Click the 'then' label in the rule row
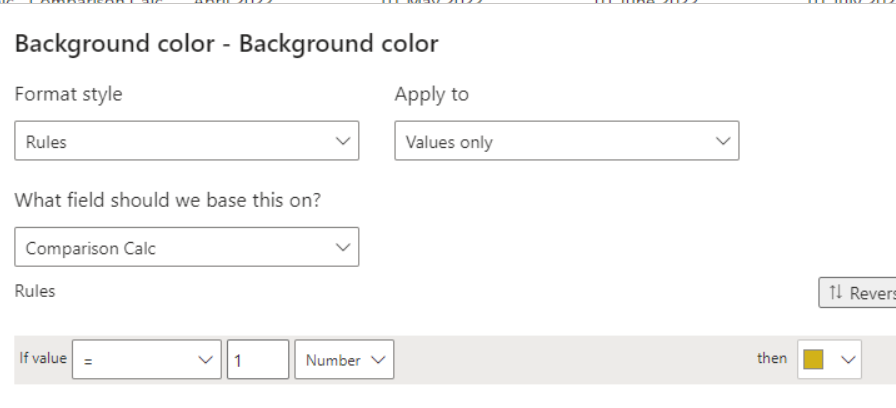Image resolution: width=896 pixels, height=408 pixels. (772, 358)
